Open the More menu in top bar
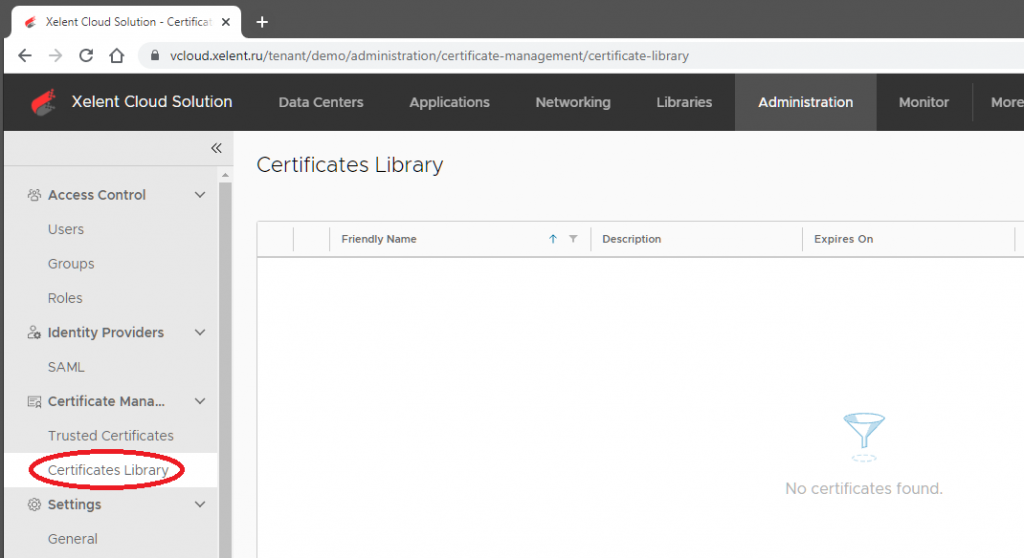 (1006, 103)
